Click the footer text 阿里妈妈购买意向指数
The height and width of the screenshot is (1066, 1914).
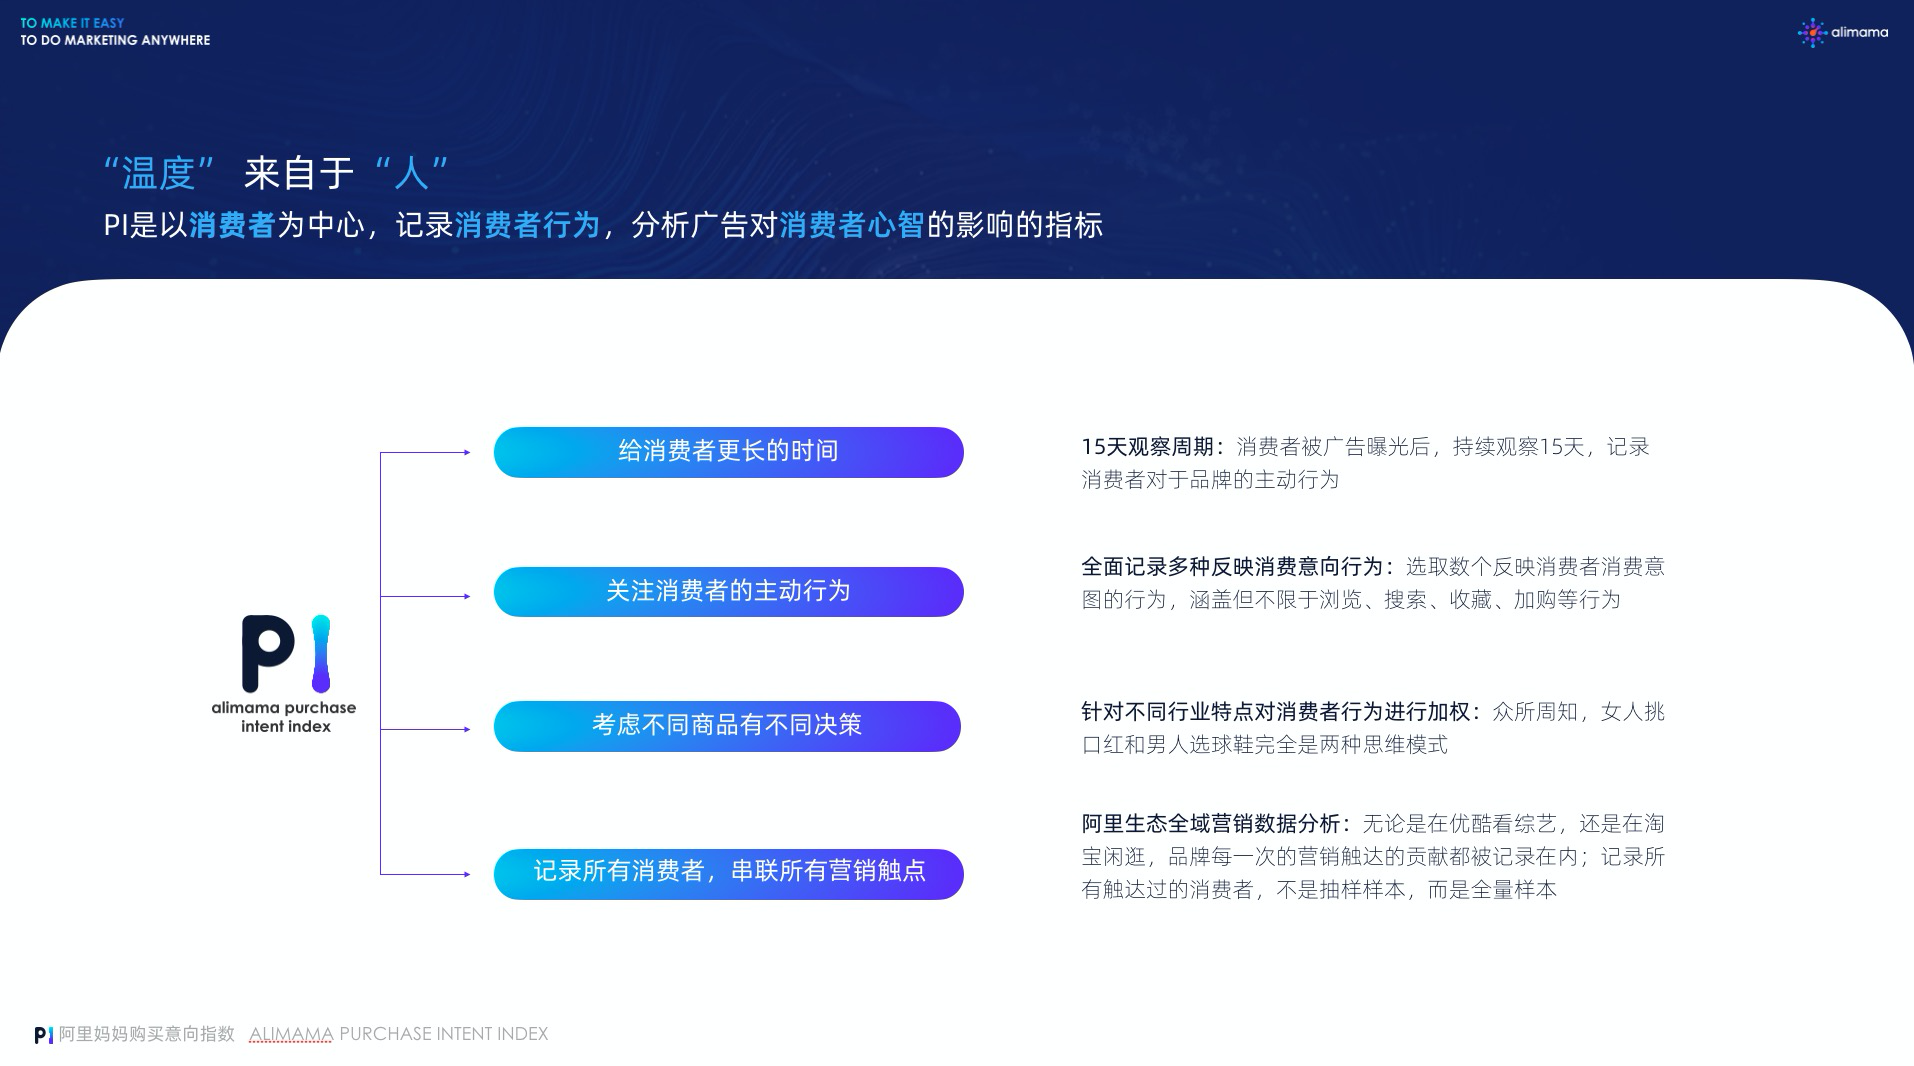pyautogui.click(x=146, y=1034)
